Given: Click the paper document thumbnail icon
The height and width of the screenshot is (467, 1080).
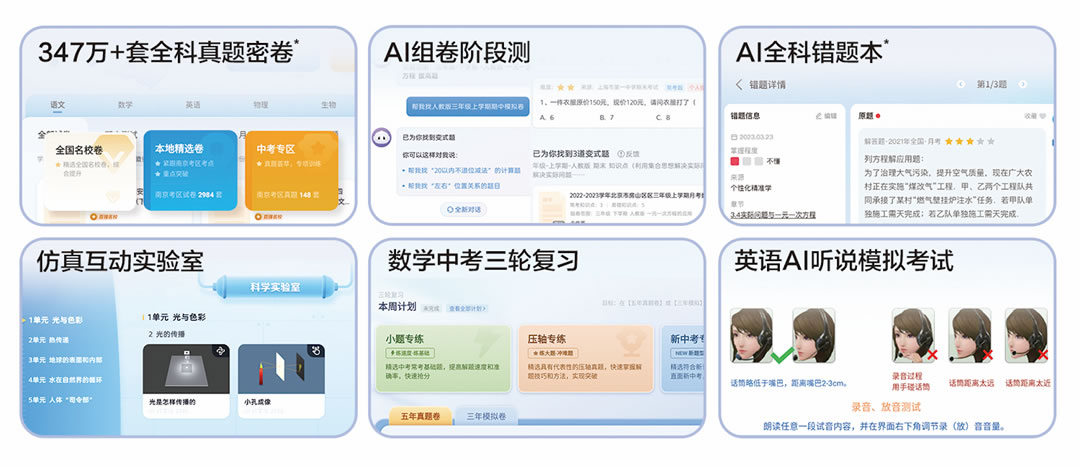Looking at the screenshot, I should pyautogui.click(x=552, y=208).
